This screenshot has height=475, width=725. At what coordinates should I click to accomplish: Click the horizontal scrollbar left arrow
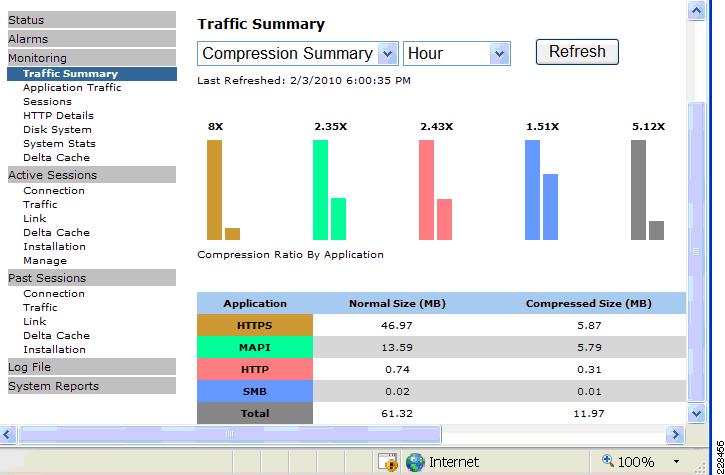point(8,434)
